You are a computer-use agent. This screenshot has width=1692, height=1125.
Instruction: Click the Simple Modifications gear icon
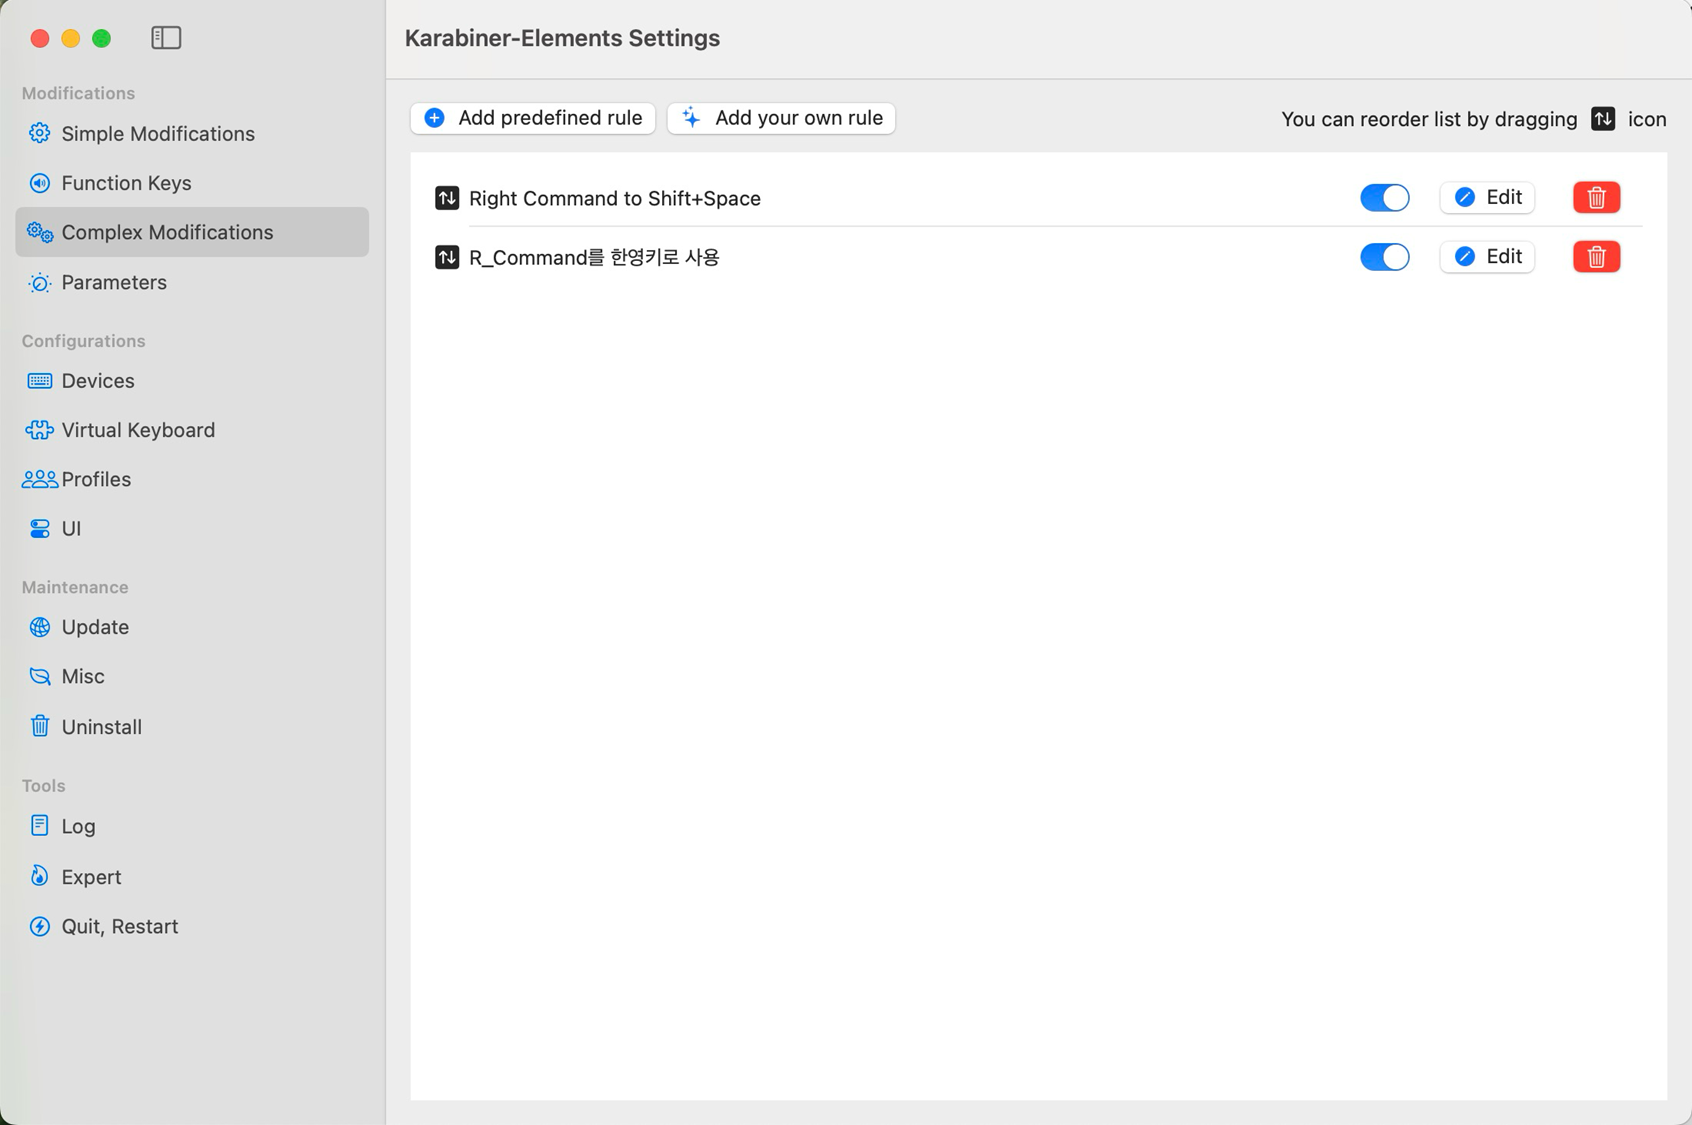pos(40,133)
